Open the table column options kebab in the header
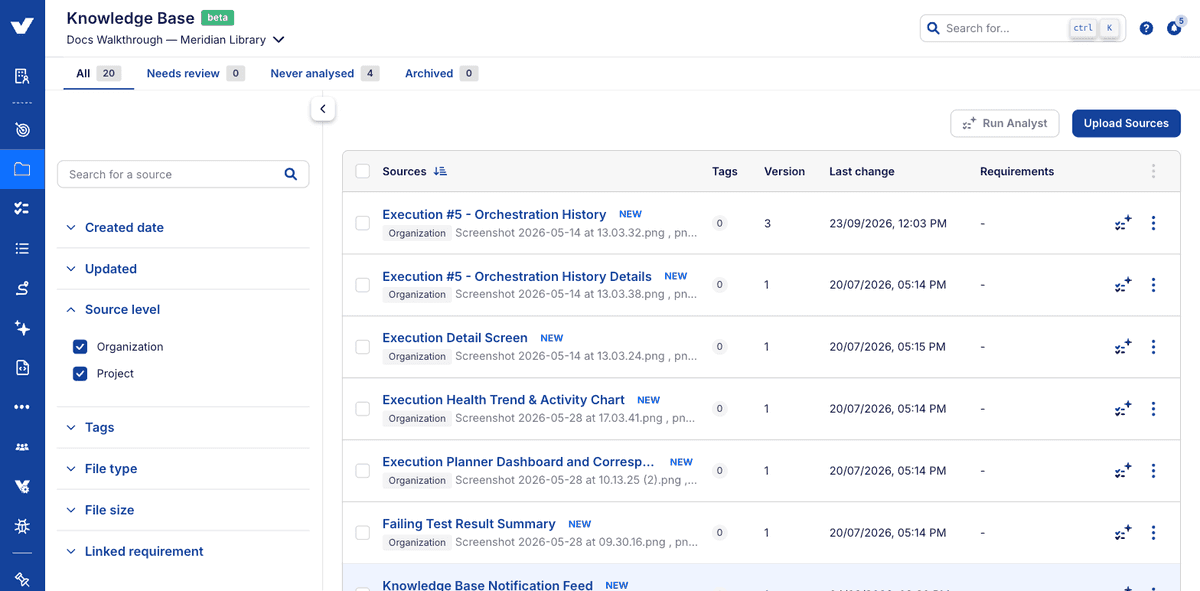1200x591 pixels. coord(1153,171)
